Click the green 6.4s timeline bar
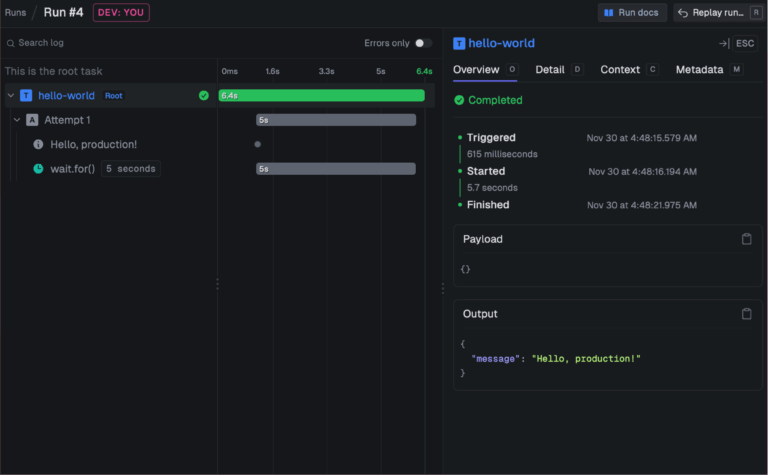The width and height of the screenshot is (768, 475). click(x=321, y=95)
